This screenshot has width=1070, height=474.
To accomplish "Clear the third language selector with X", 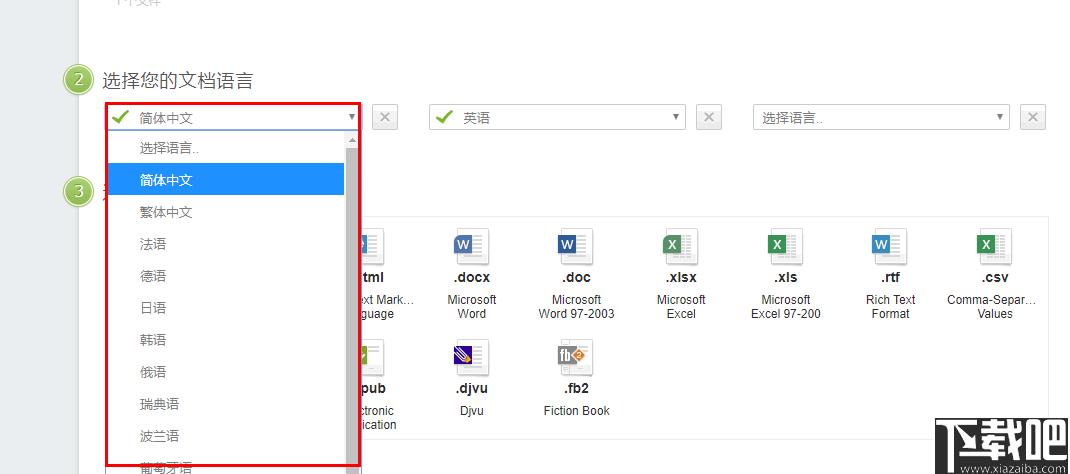I will [x=1032, y=117].
